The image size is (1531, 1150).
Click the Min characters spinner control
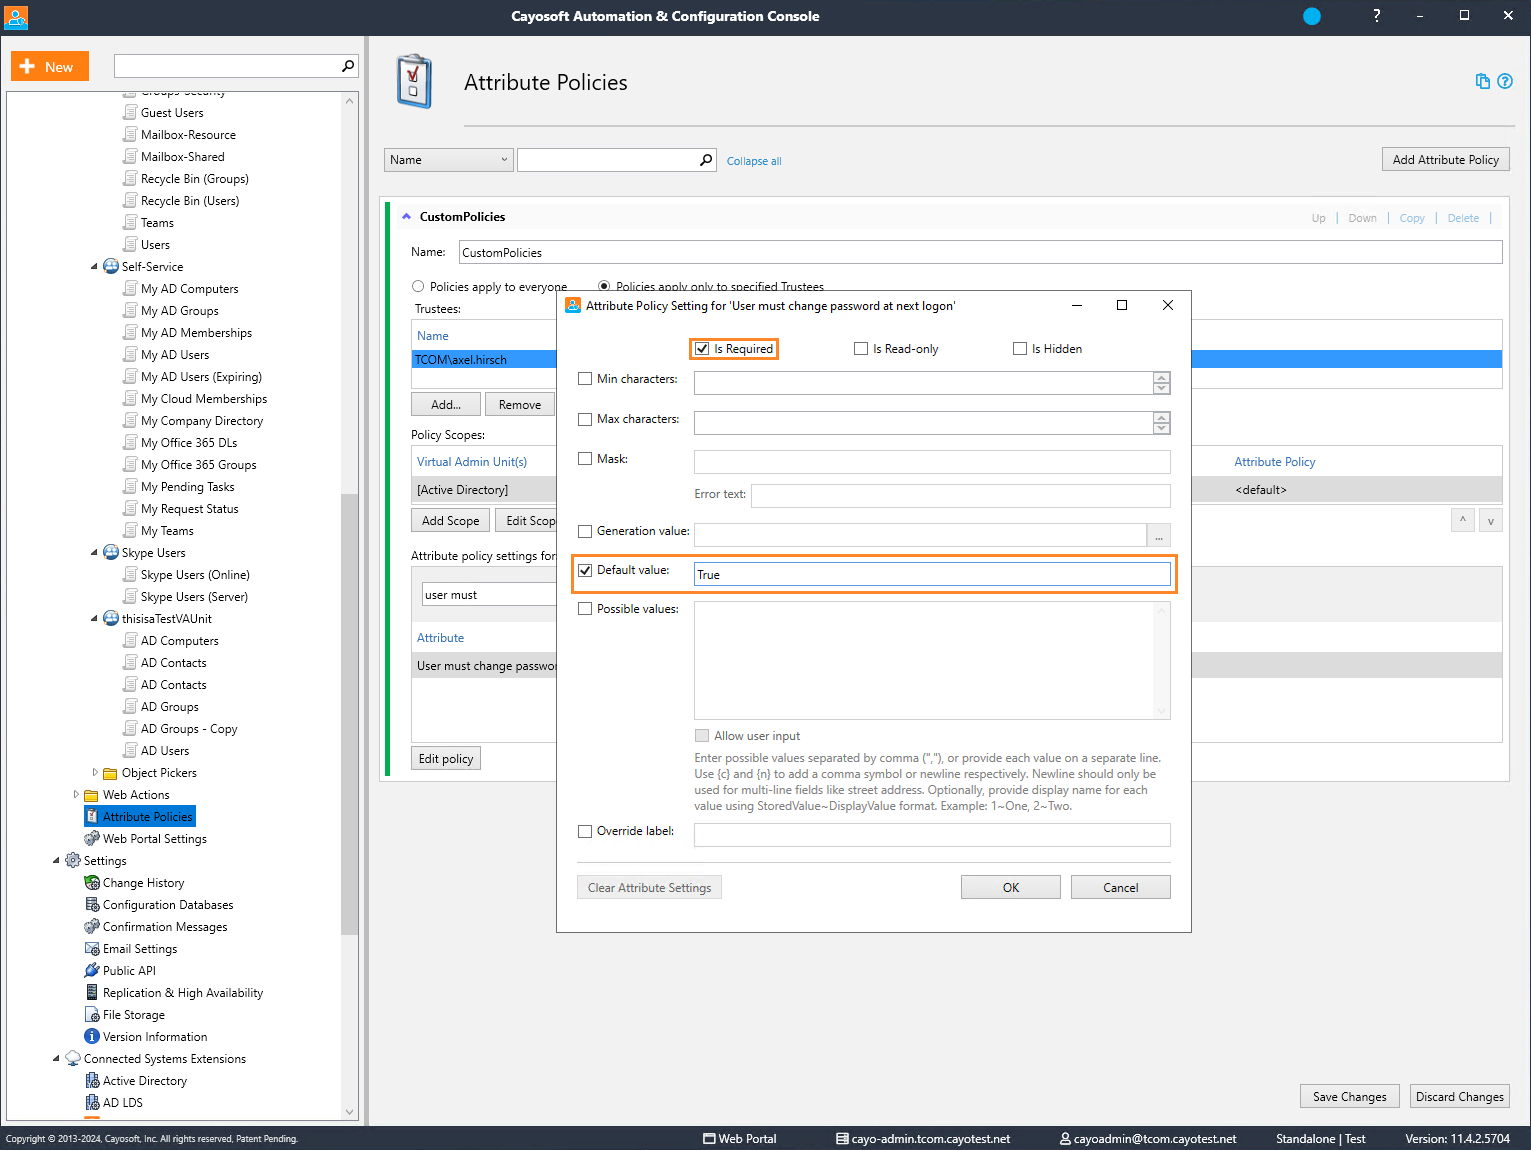(x=1161, y=383)
